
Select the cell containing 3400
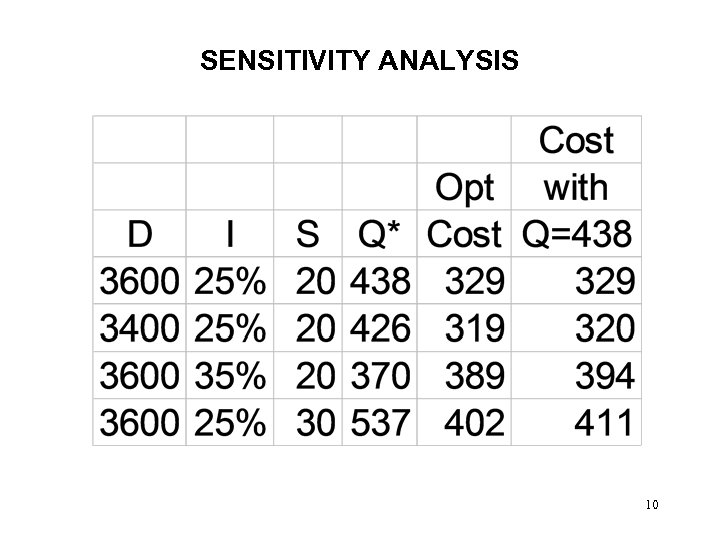[140, 329]
